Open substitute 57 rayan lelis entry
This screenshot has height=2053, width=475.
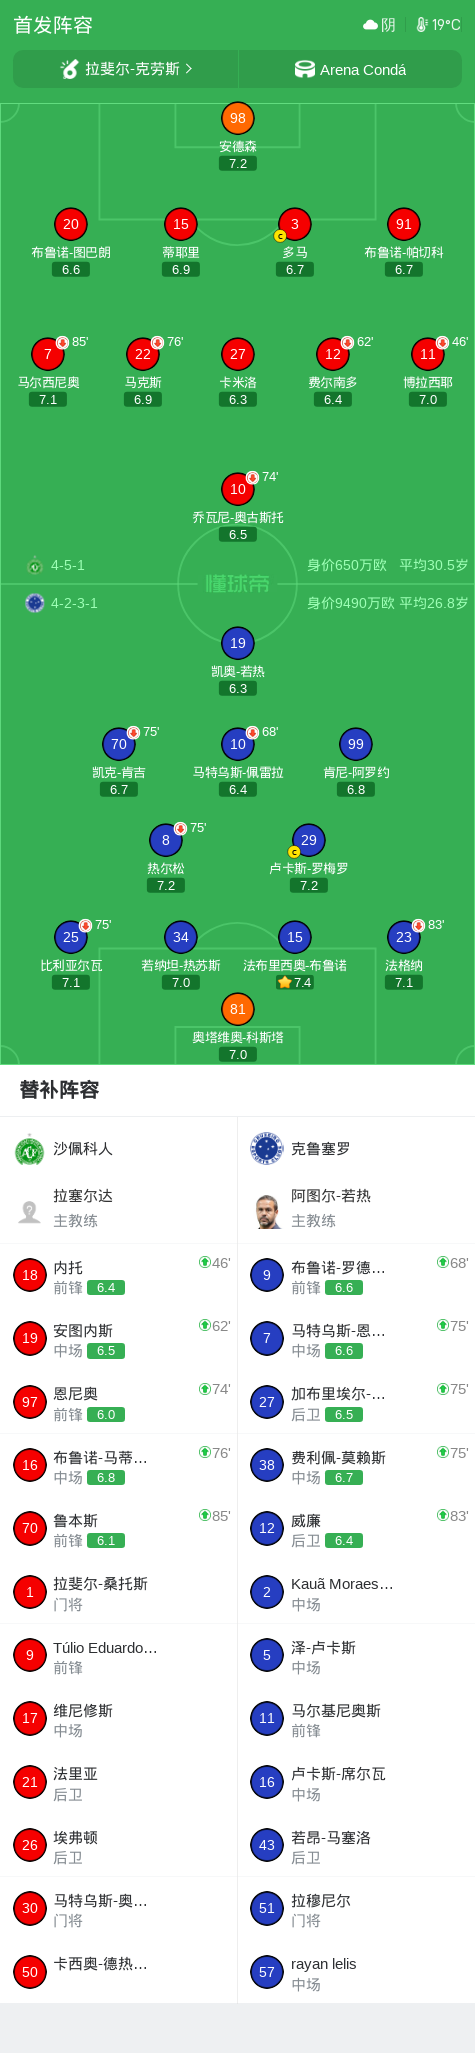point(356,1972)
